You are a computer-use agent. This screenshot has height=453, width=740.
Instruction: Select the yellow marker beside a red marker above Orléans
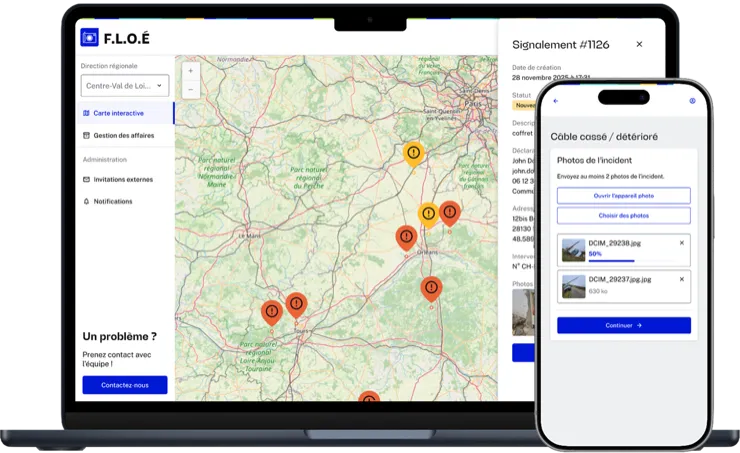[428, 215]
